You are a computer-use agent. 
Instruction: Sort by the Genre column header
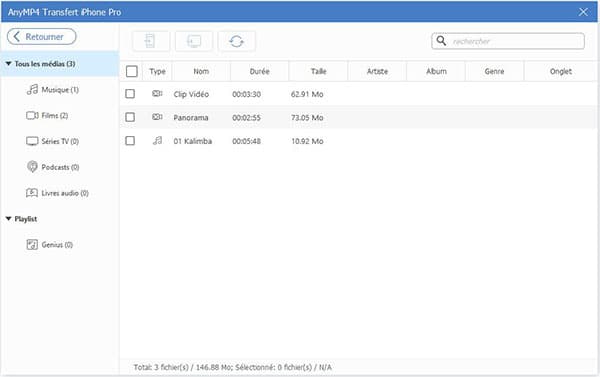point(494,71)
